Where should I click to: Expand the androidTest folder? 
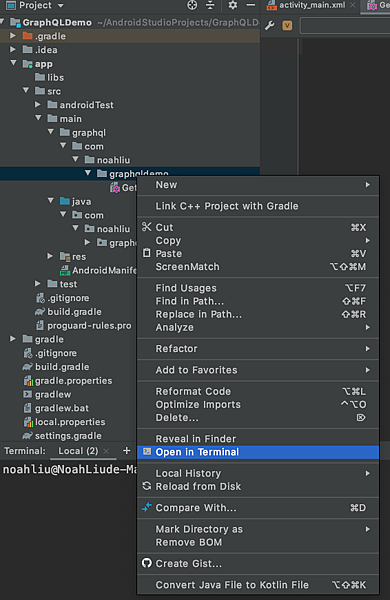(x=38, y=104)
